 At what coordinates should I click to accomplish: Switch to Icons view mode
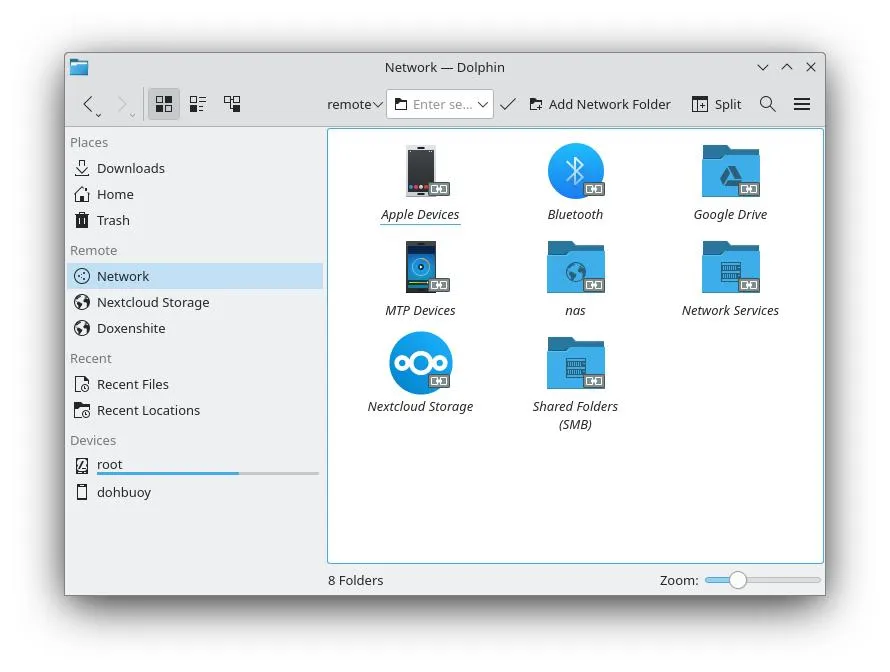[x=164, y=104]
